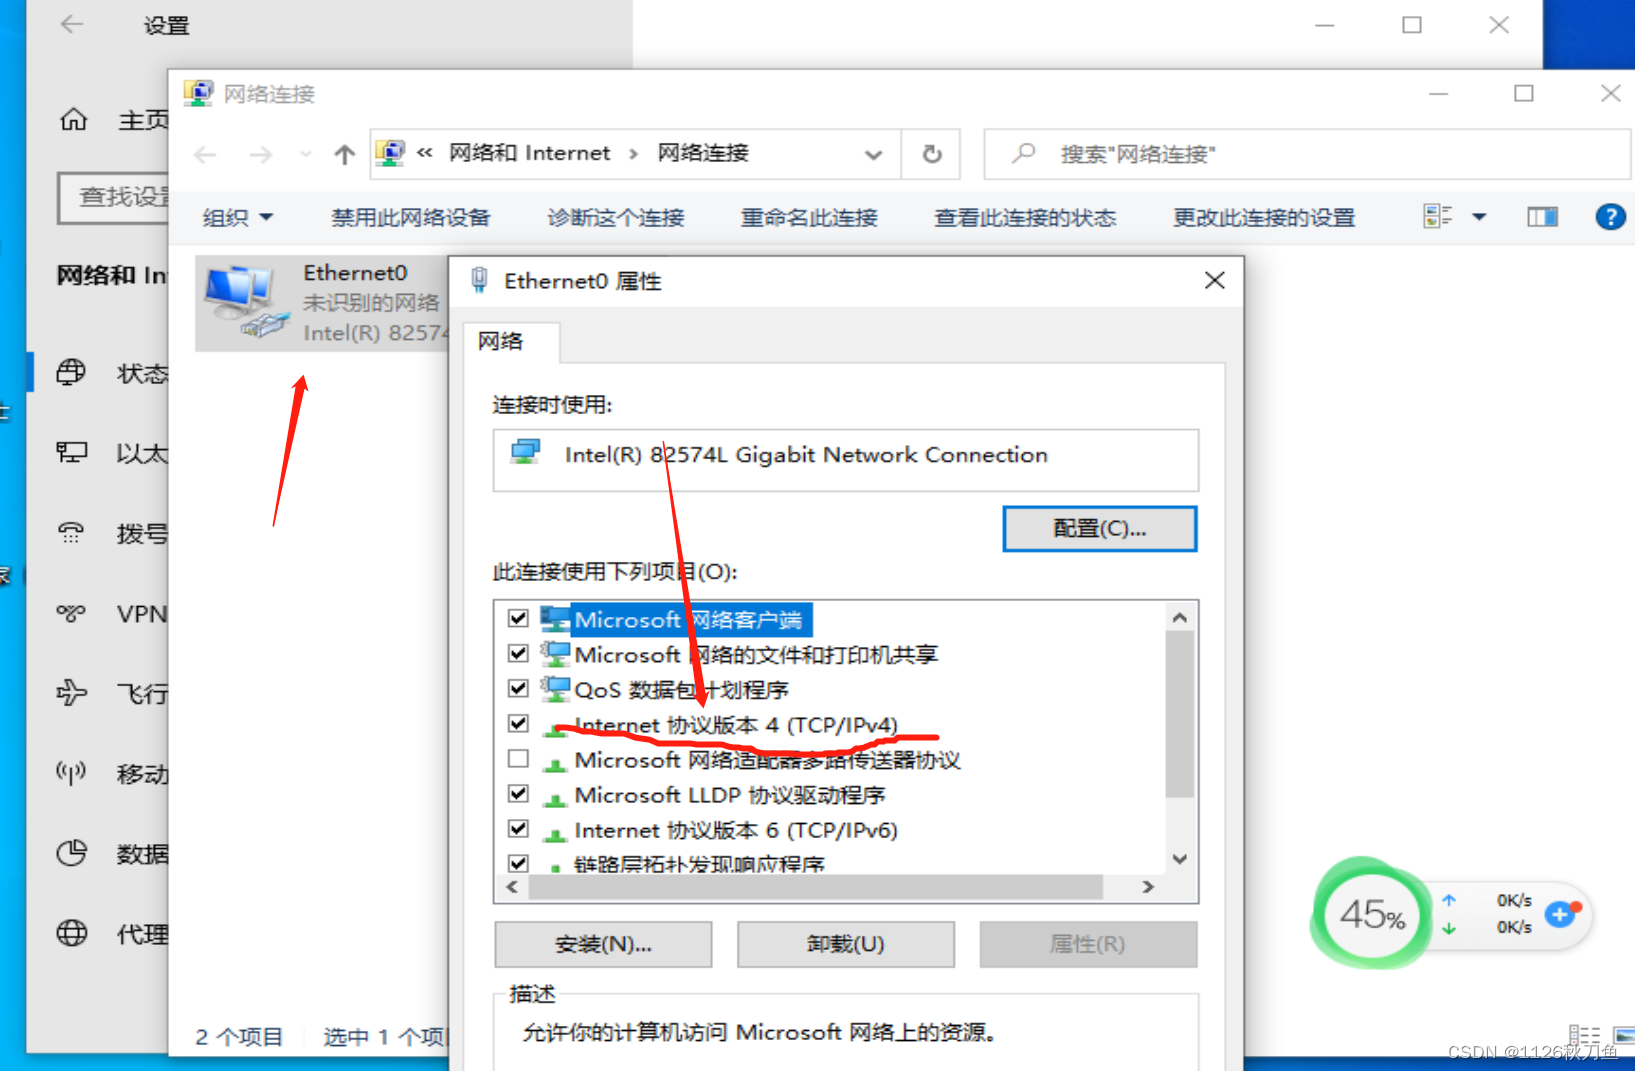Click 网络和 Internet breadcrumb
This screenshot has width=1635, height=1071.
pyautogui.click(x=529, y=153)
